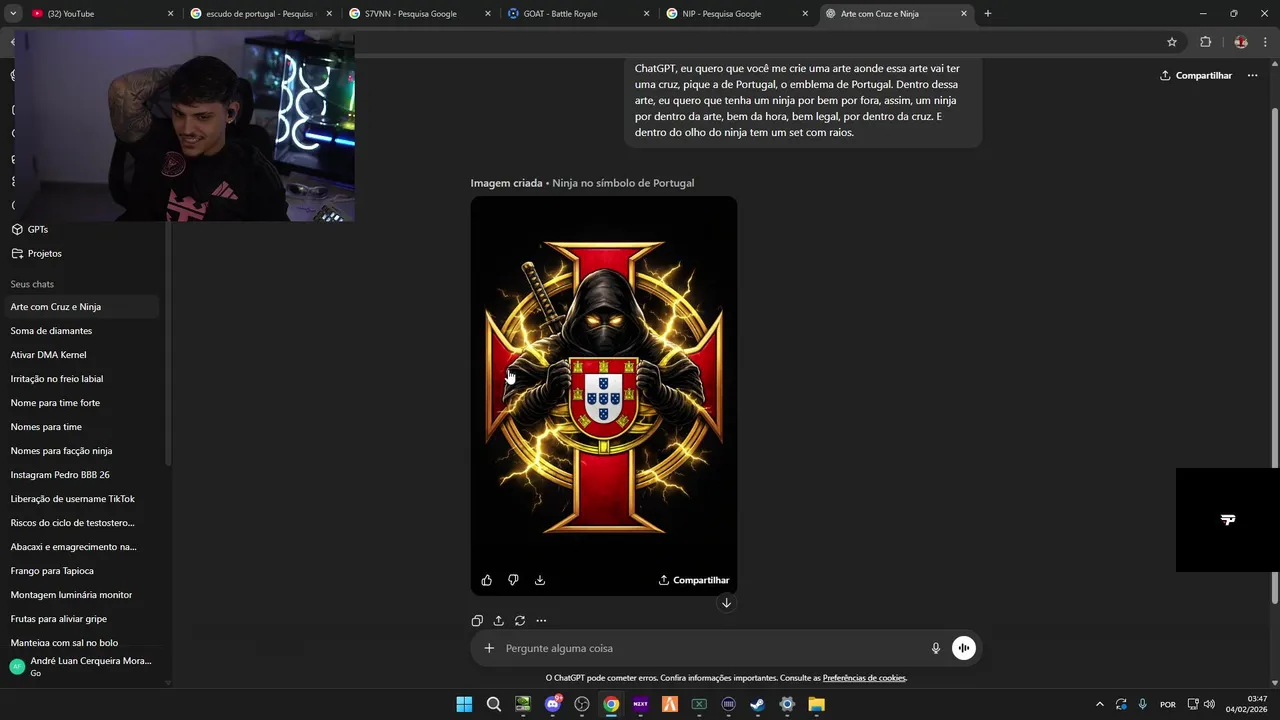
Task: Open chat Frutas para aliviar gripe
Action: (x=80, y=619)
